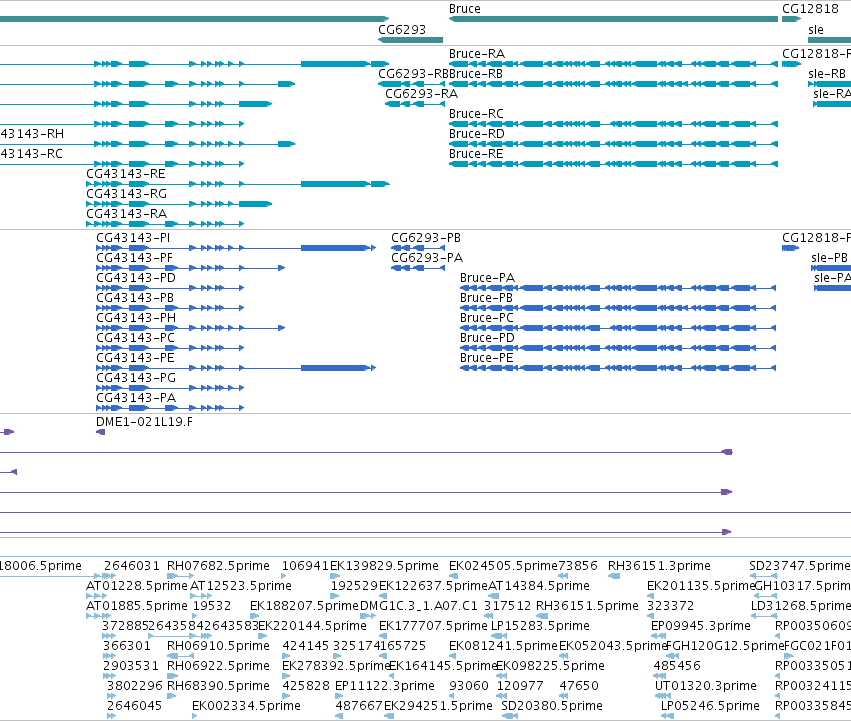Click the SD20380.5prime EST label
The width and height of the screenshot is (851, 721).
(552, 706)
